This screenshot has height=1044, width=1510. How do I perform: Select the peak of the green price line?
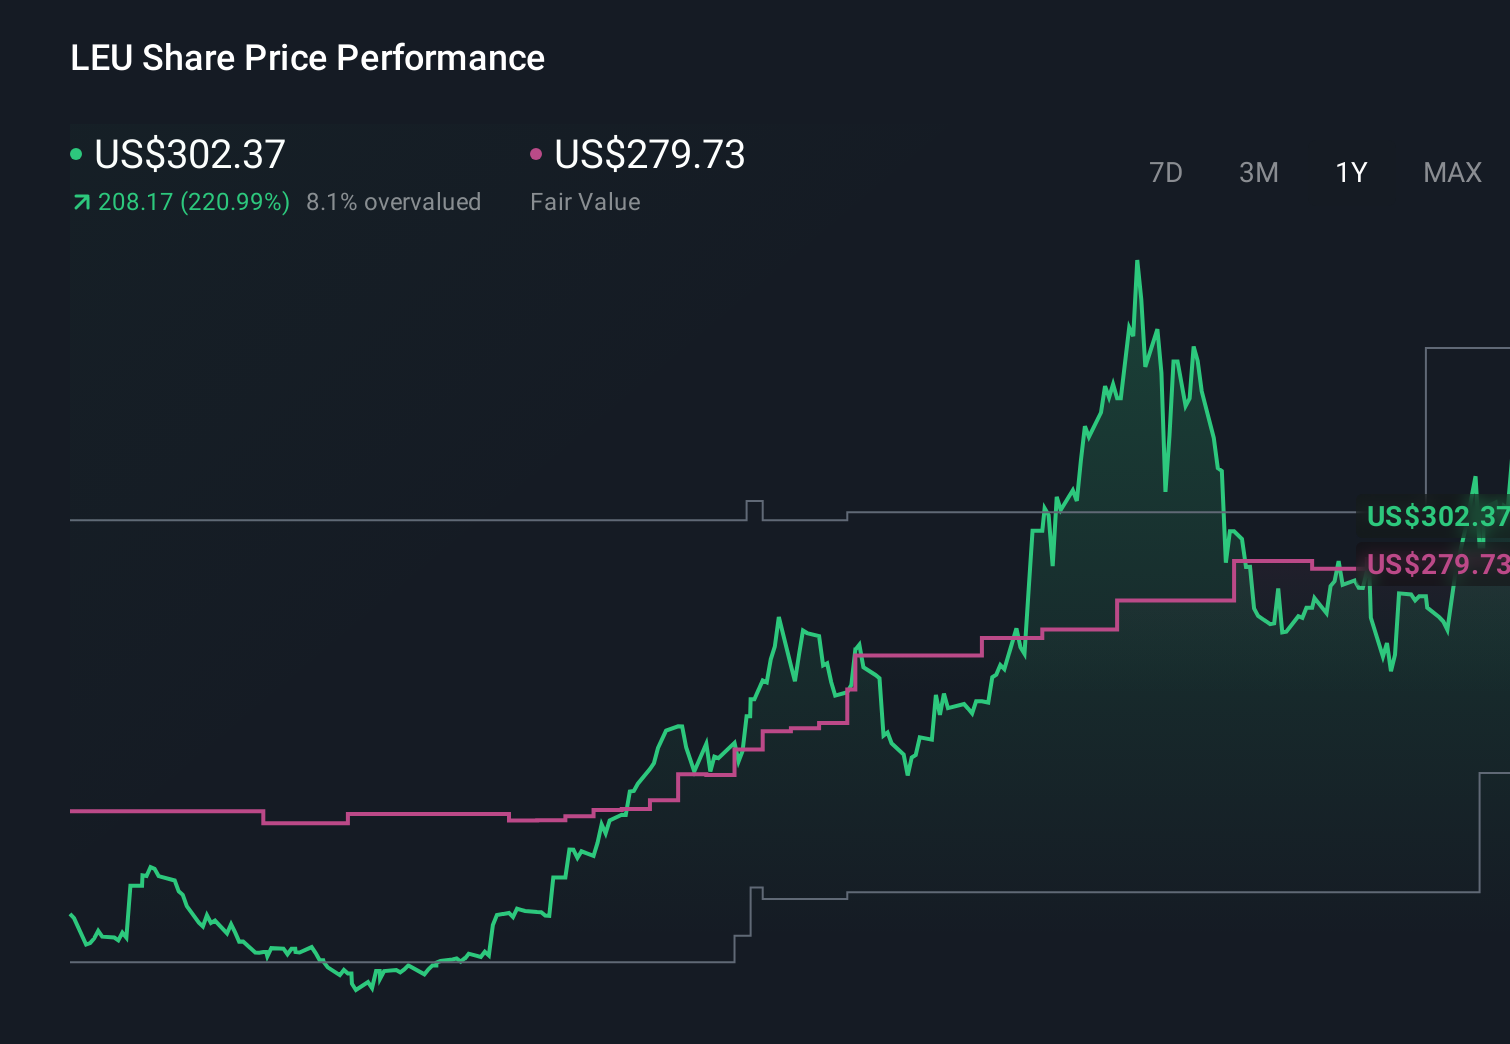pyautogui.click(x=1138, y=260)
